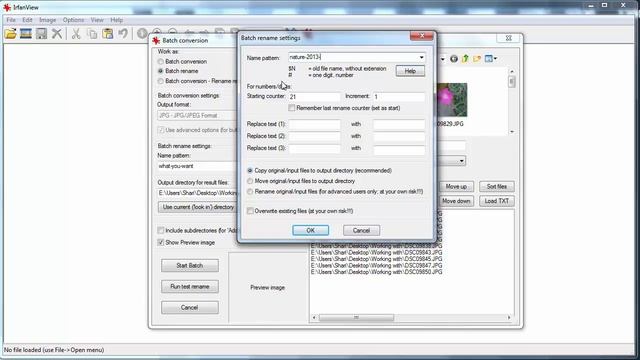Go up one folder level icon

coord(465,59)
